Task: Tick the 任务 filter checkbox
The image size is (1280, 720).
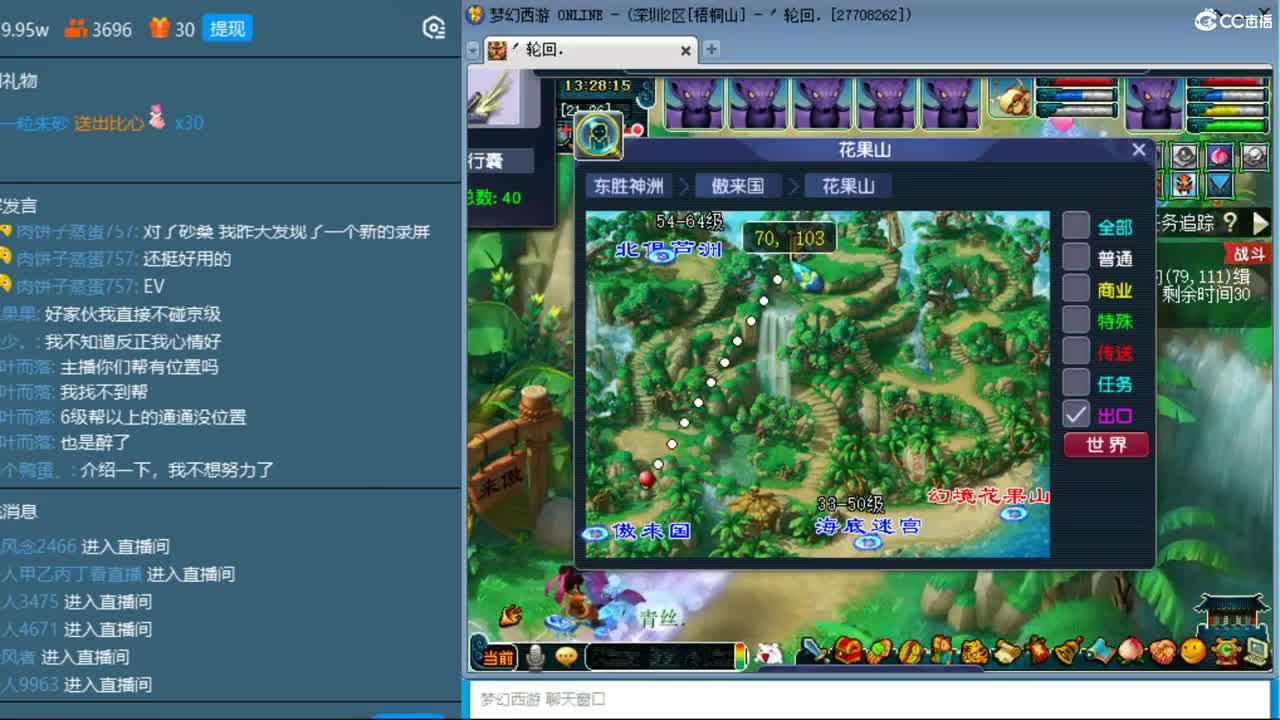Action: pos(1076,382)
